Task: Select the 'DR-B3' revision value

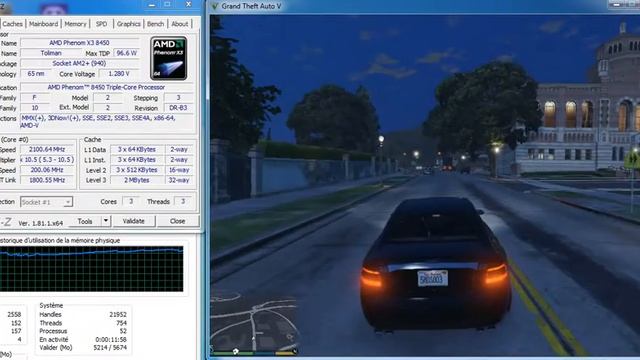Action: coord(178,108)
